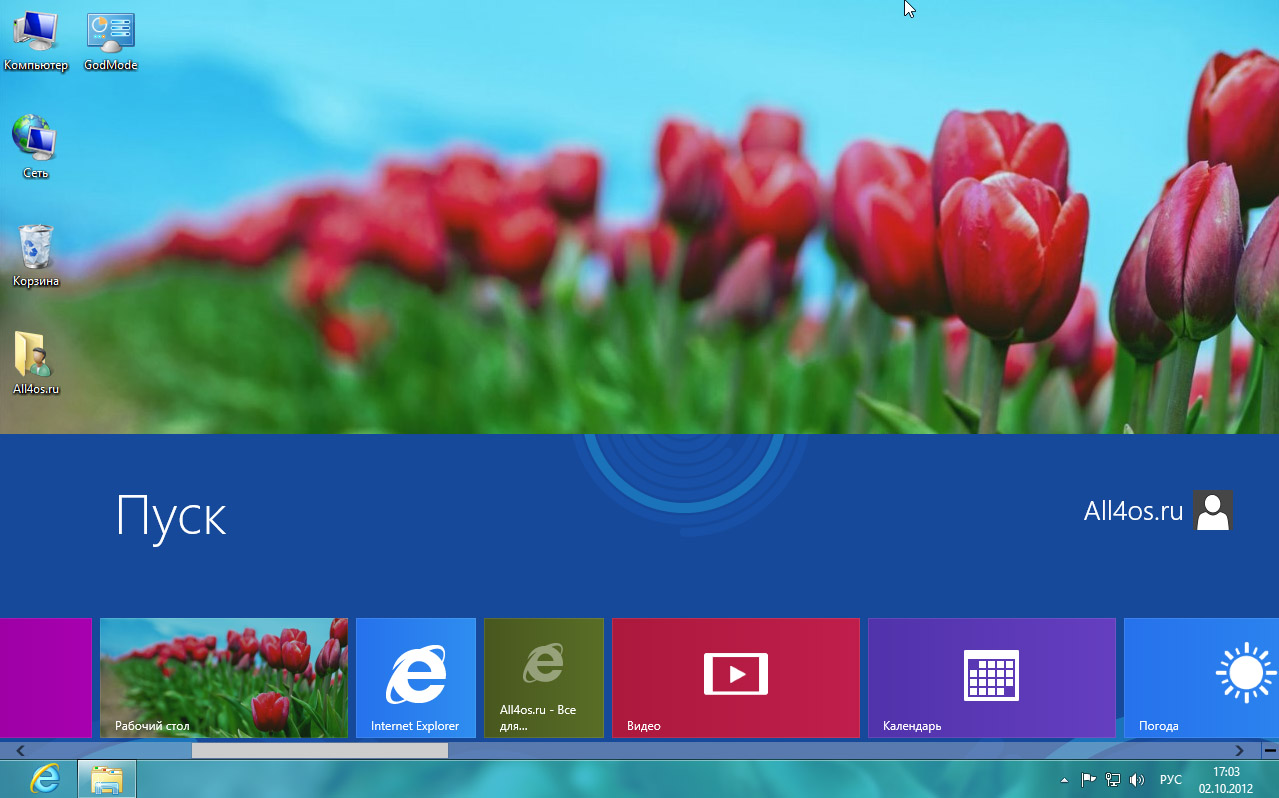The image size is (1279, 798).
Task: Select the Сеть network desktop icon
Action: [x=35, y=146]
